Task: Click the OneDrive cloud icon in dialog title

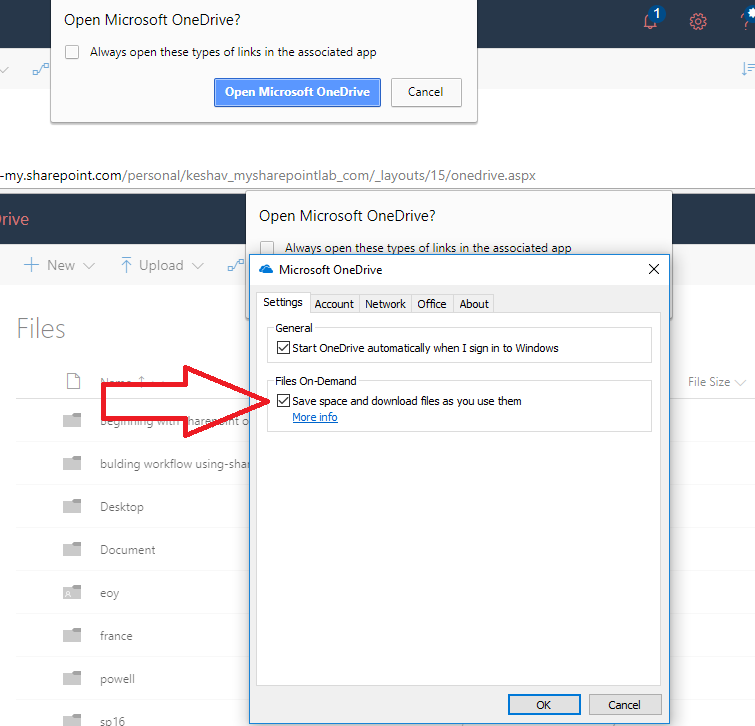Action: (266, 269)
